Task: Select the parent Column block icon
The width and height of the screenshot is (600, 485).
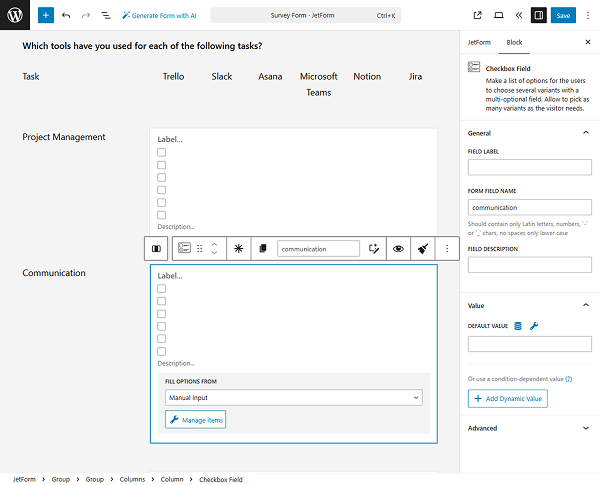Action: pos(156,249)
